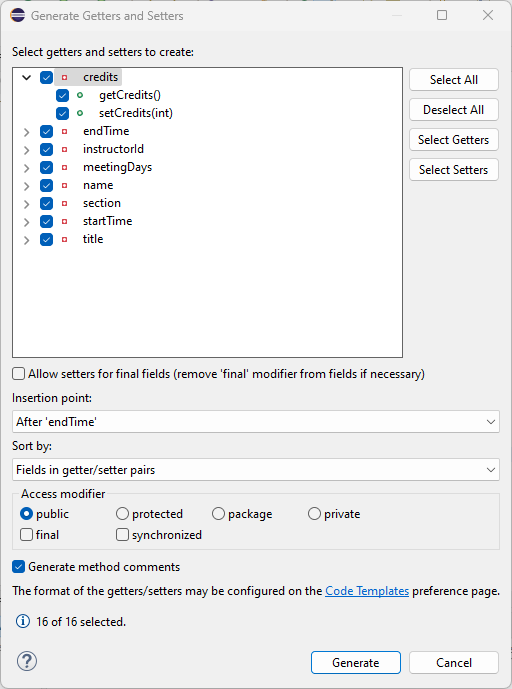Viewport: 512px width, 689px height.
Task: Expand the section tree node
Action: [x=27, y=204]
